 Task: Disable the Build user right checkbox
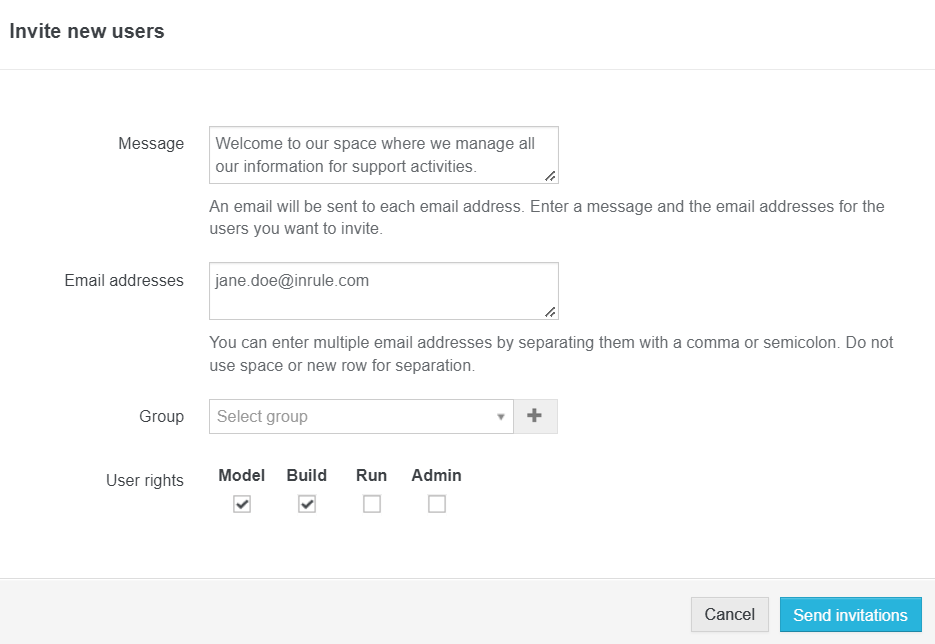pos(307,505)
